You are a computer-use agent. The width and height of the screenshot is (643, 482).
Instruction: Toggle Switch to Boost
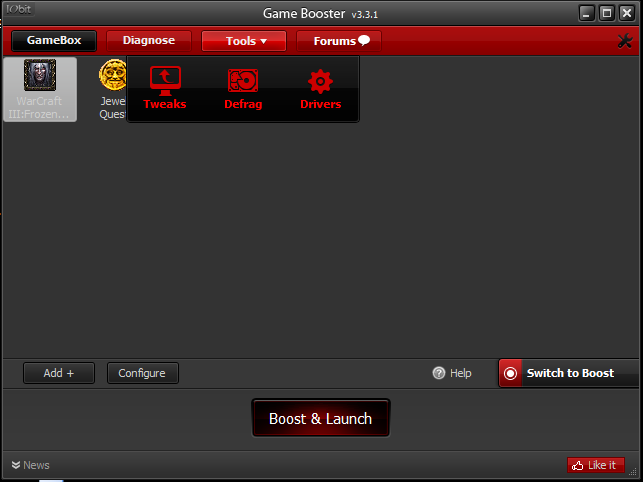tap(569, 373)
